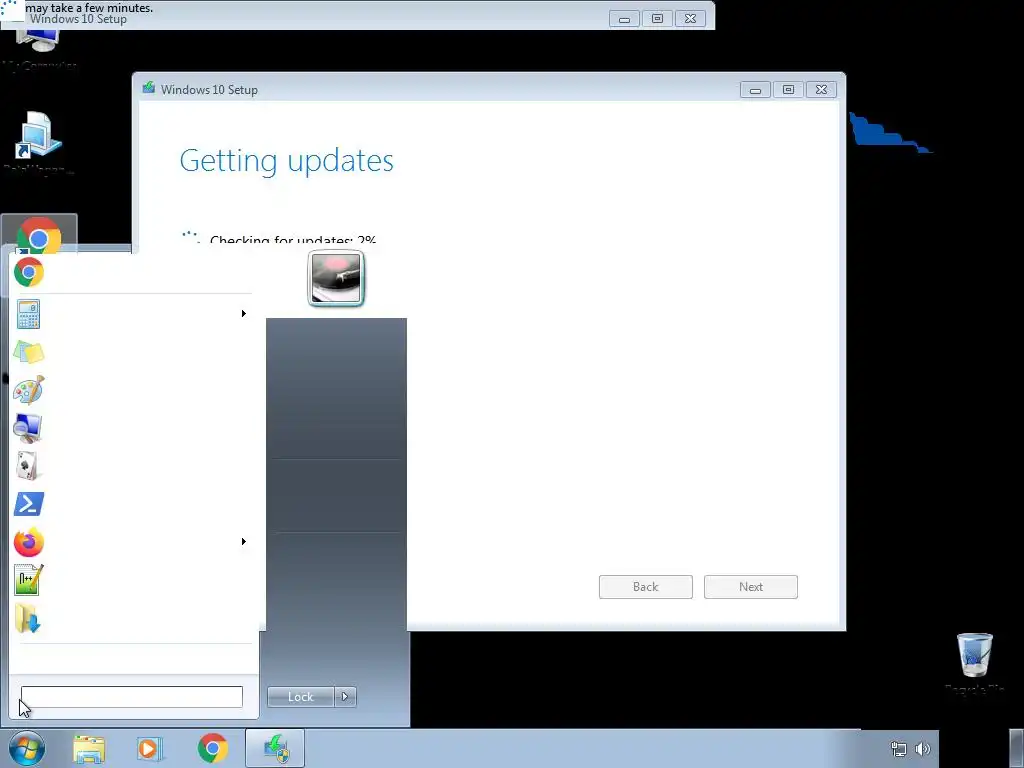
Task: Click Next in Windows 10 Setup
Action: (751, 587)
